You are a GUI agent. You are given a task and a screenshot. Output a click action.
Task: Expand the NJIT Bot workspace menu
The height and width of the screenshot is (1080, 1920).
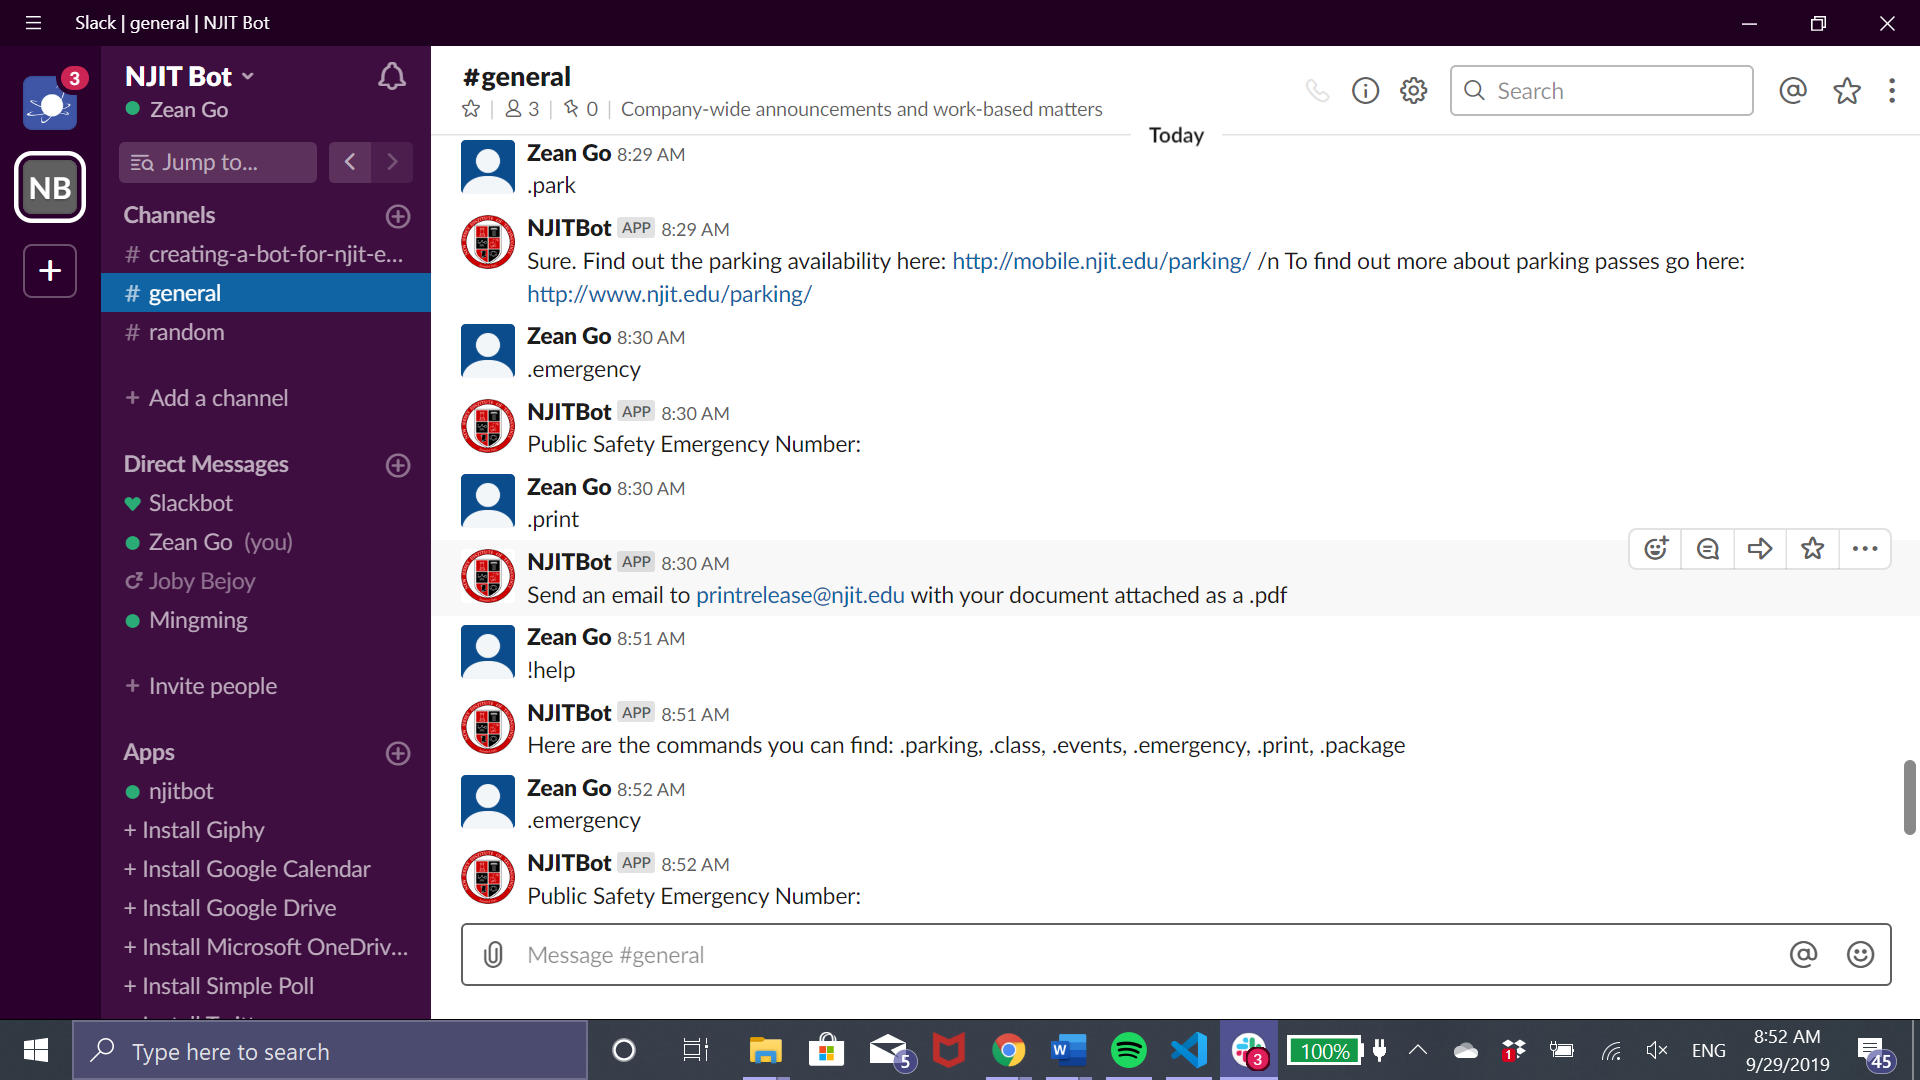(190, 77)
